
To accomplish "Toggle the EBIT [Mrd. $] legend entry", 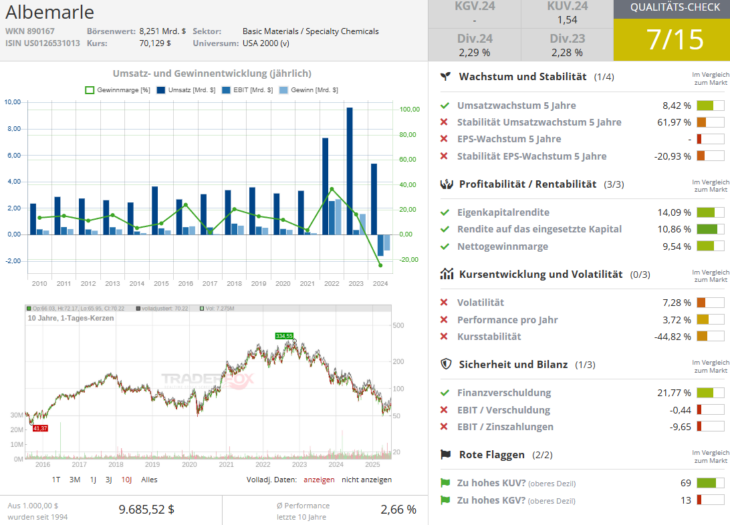I will [x=248, y=90].
